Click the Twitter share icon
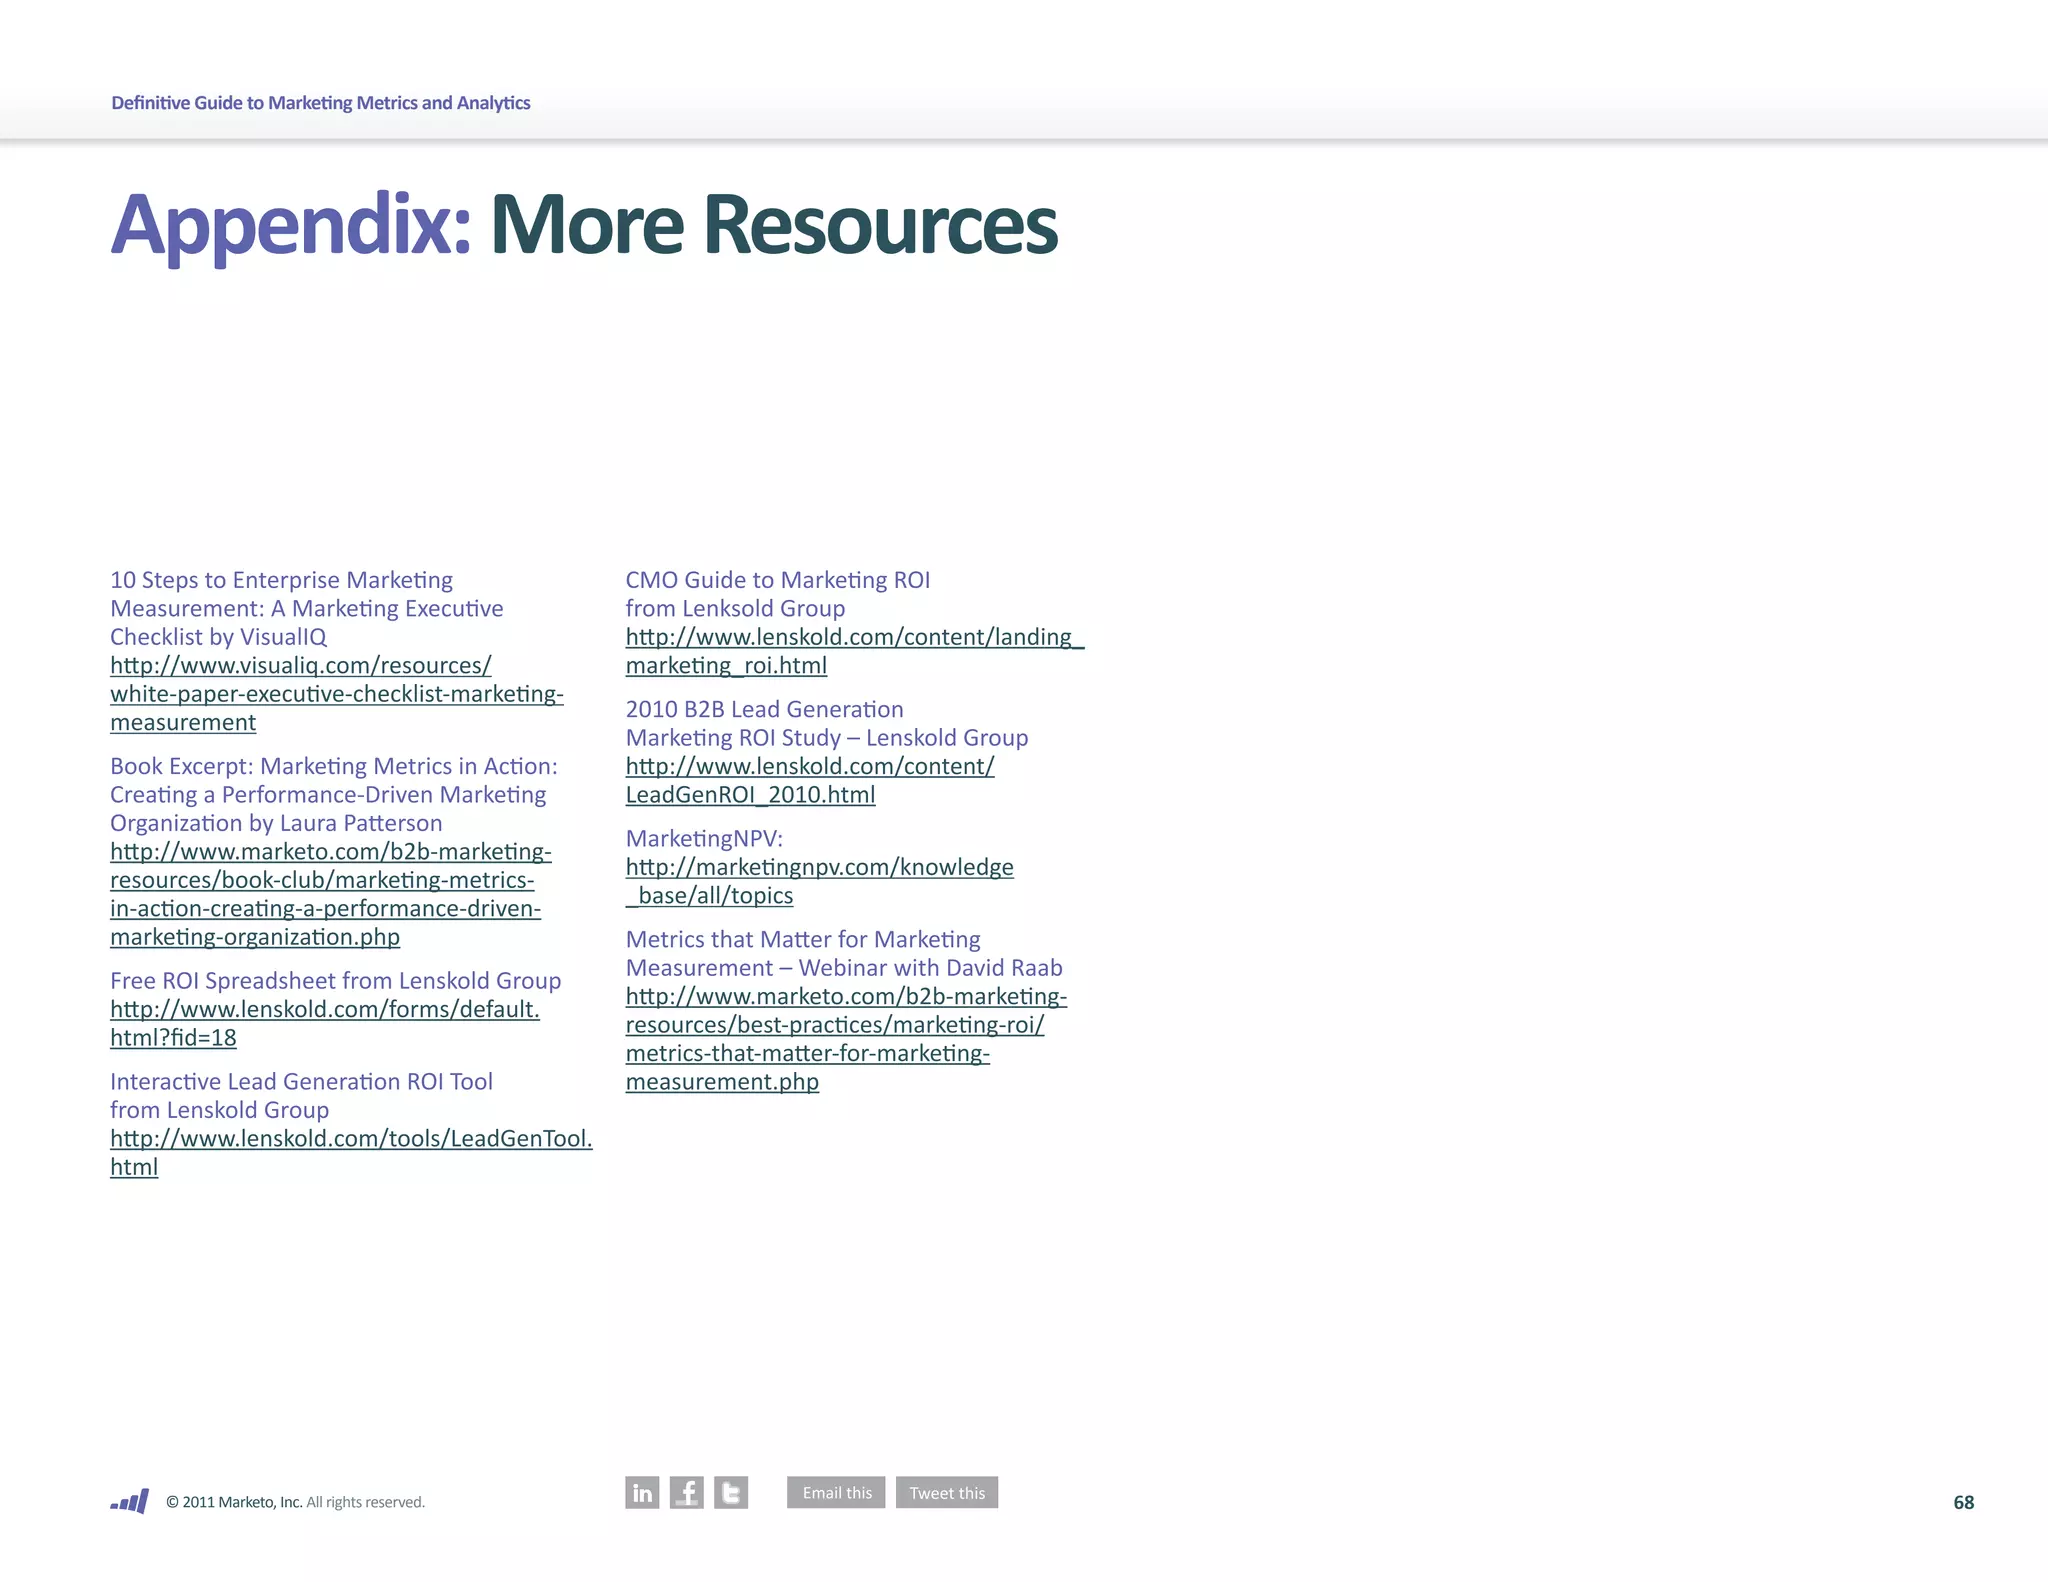The width and height of the screenshot is (2048, 1582). 731,1492
